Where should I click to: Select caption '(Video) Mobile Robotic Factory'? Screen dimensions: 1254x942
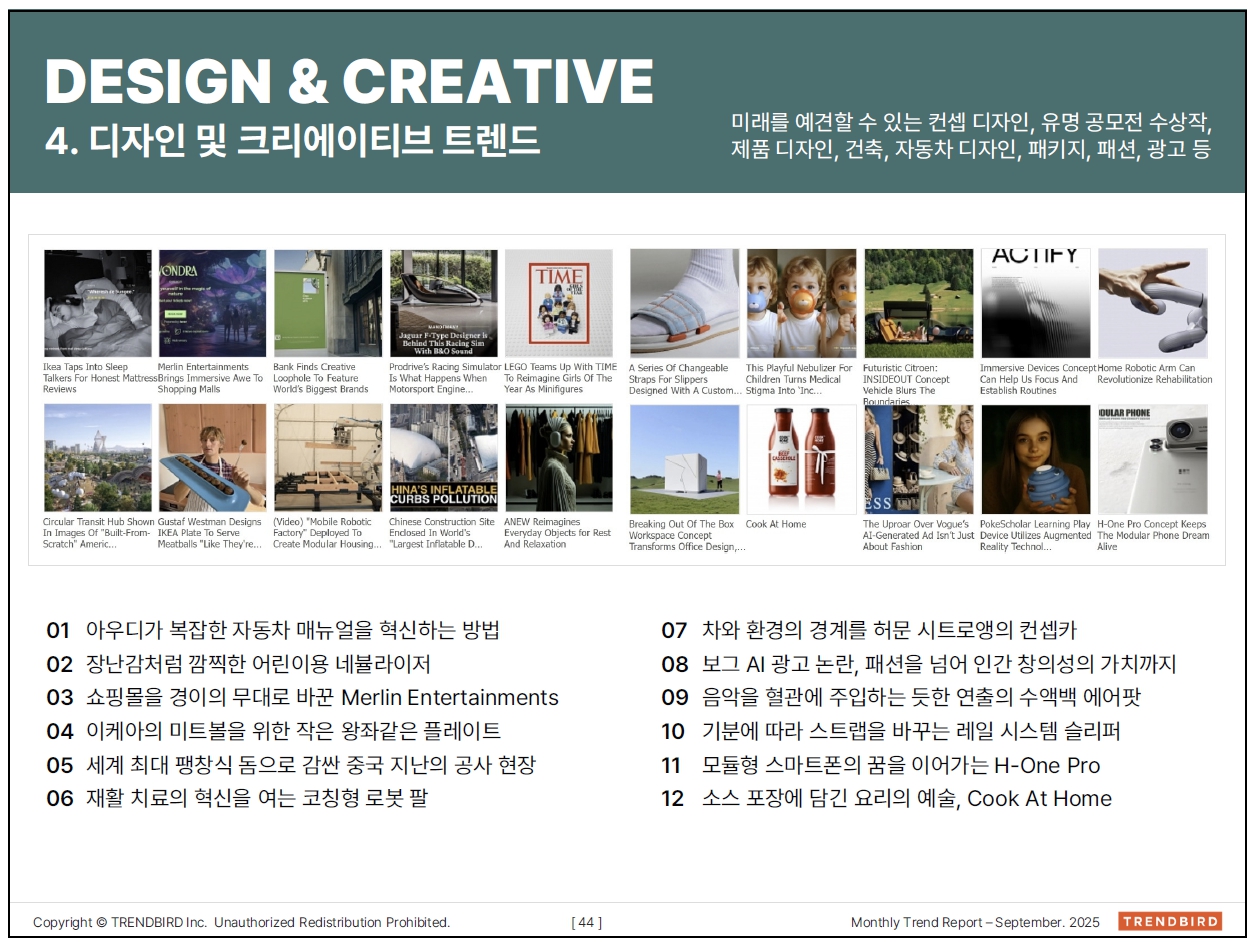point(328,533)
